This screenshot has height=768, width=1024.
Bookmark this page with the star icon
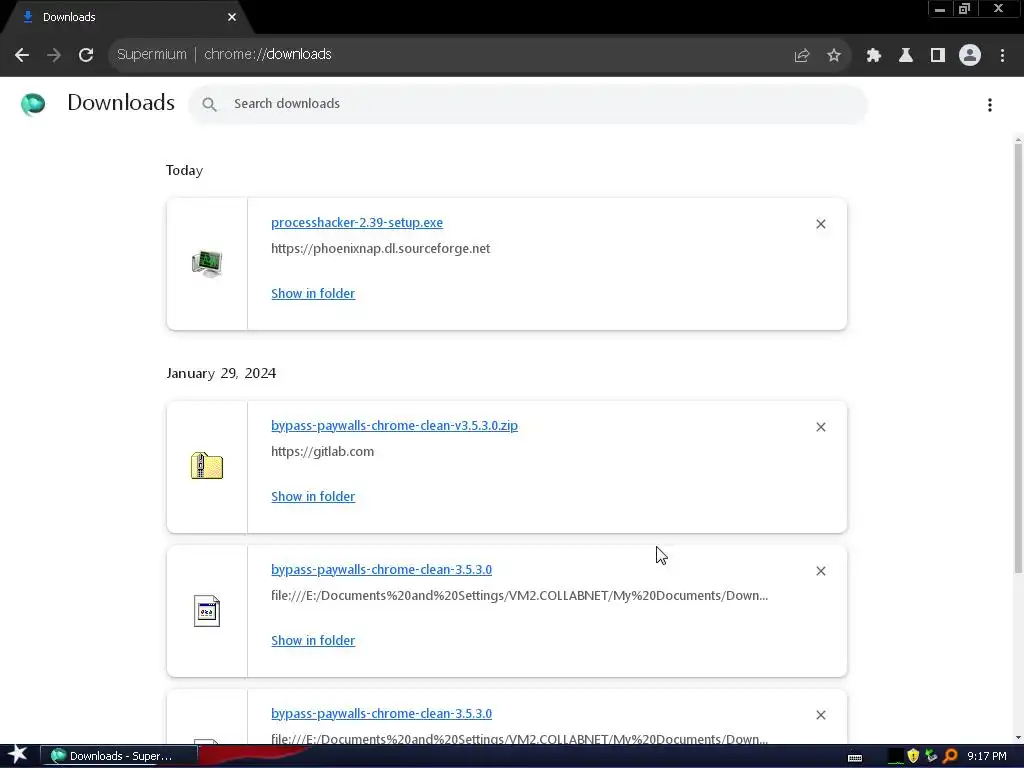[x=834, y=56]
